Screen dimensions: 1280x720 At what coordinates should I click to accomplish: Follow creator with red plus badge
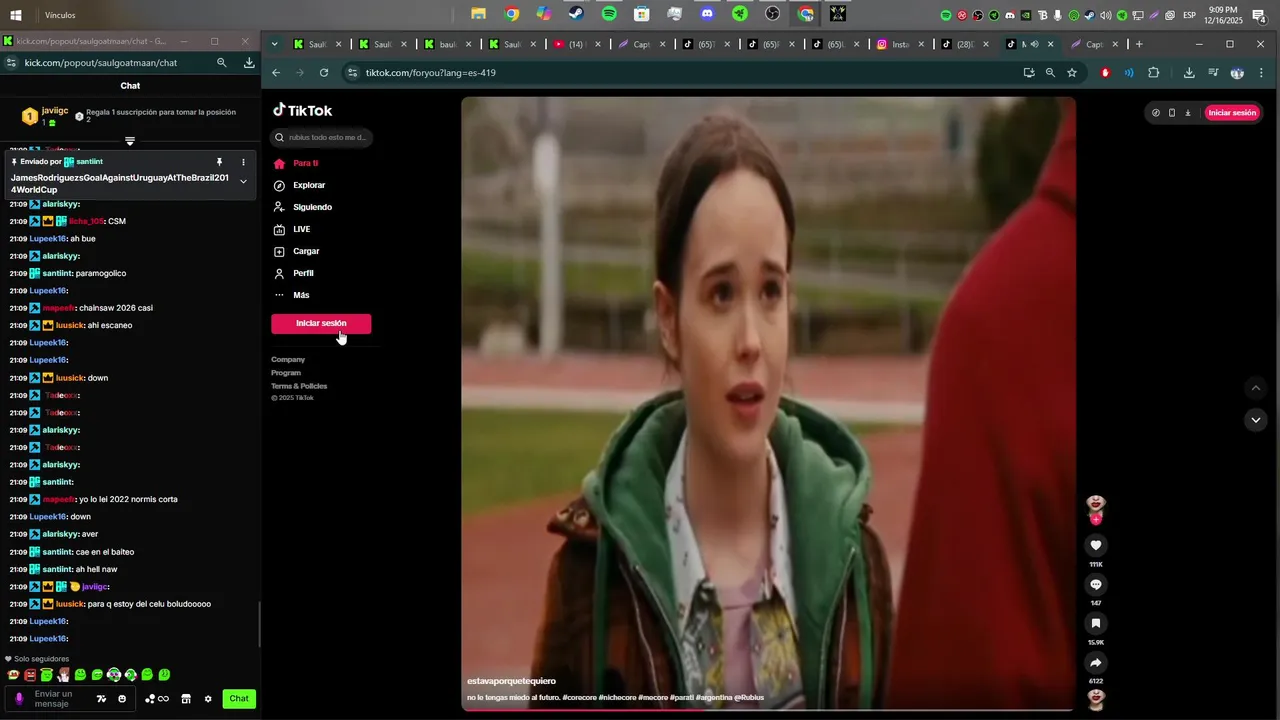click(1096, 519)
